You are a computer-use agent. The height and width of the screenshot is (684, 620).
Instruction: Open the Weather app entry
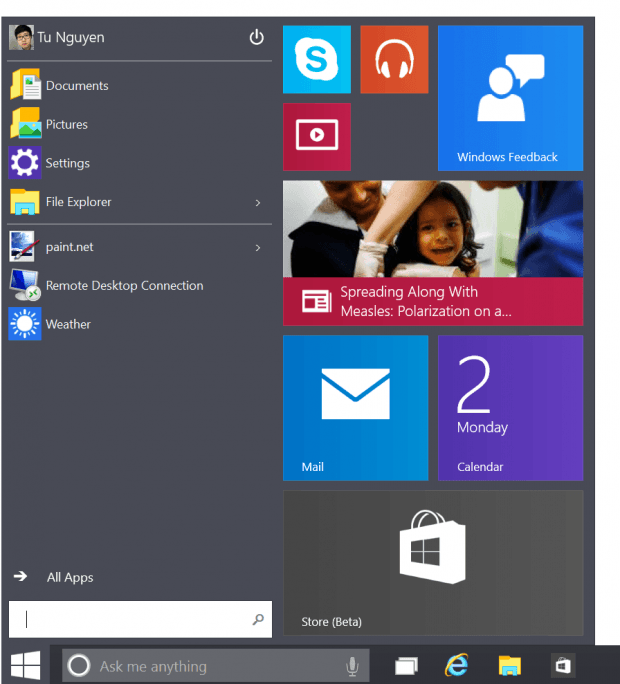pos(140,324)
